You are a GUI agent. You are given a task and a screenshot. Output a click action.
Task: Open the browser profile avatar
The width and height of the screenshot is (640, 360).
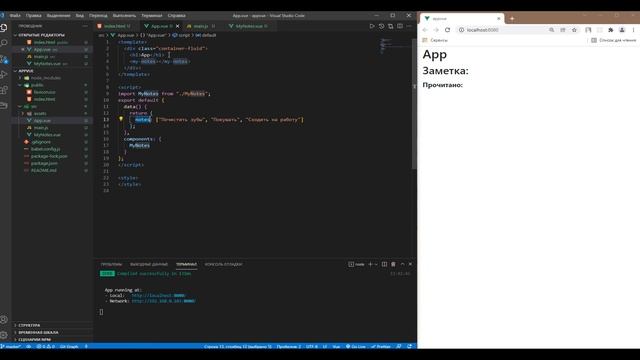coord(622,30)
